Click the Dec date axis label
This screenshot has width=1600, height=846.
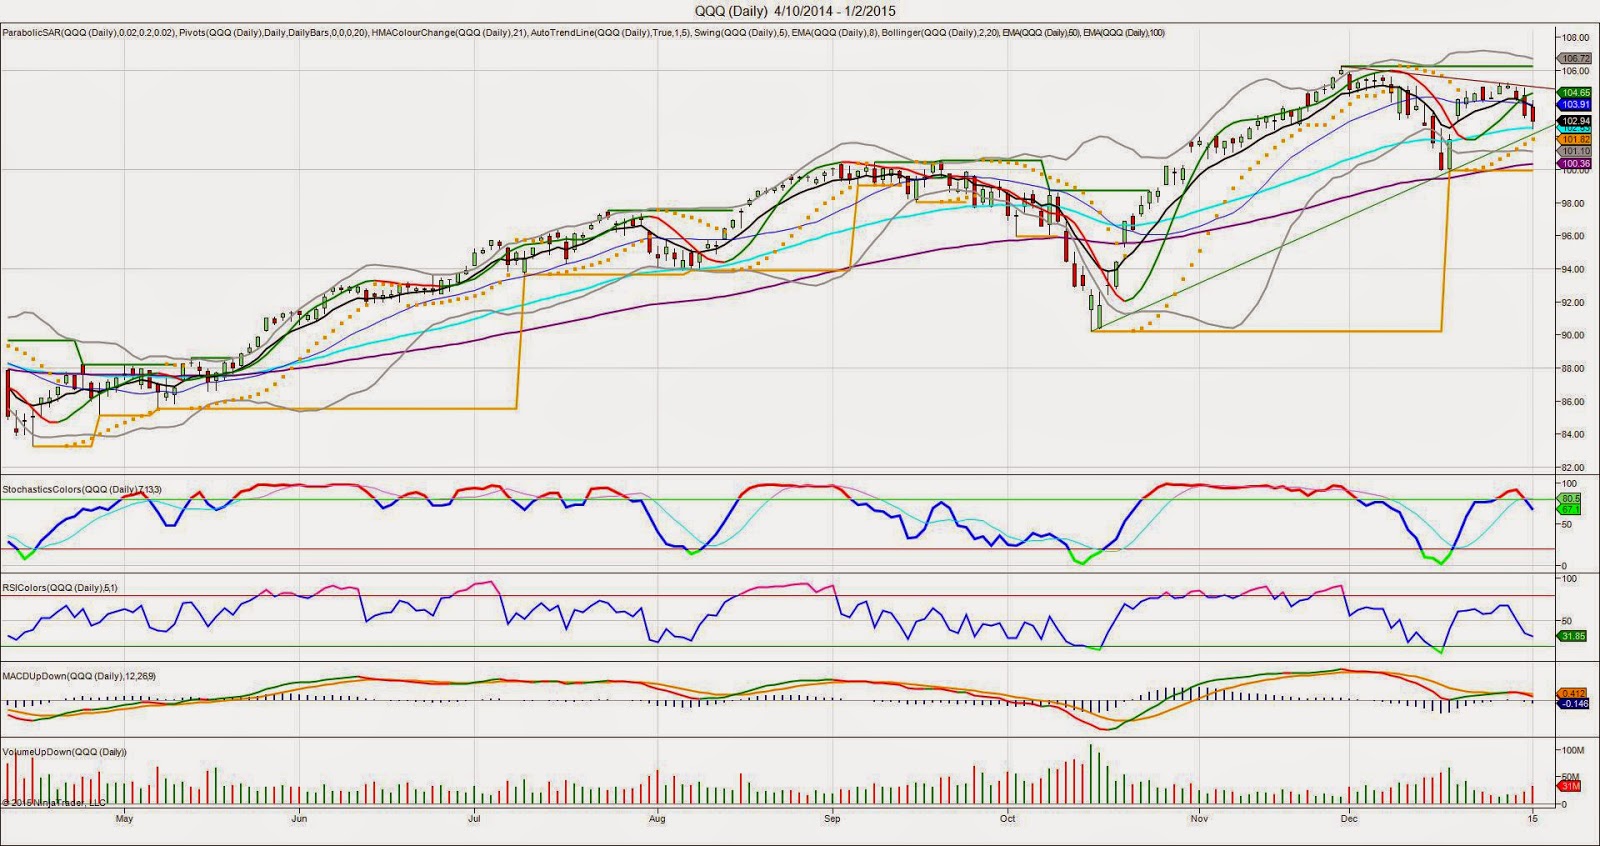(x=1349, y=818)
